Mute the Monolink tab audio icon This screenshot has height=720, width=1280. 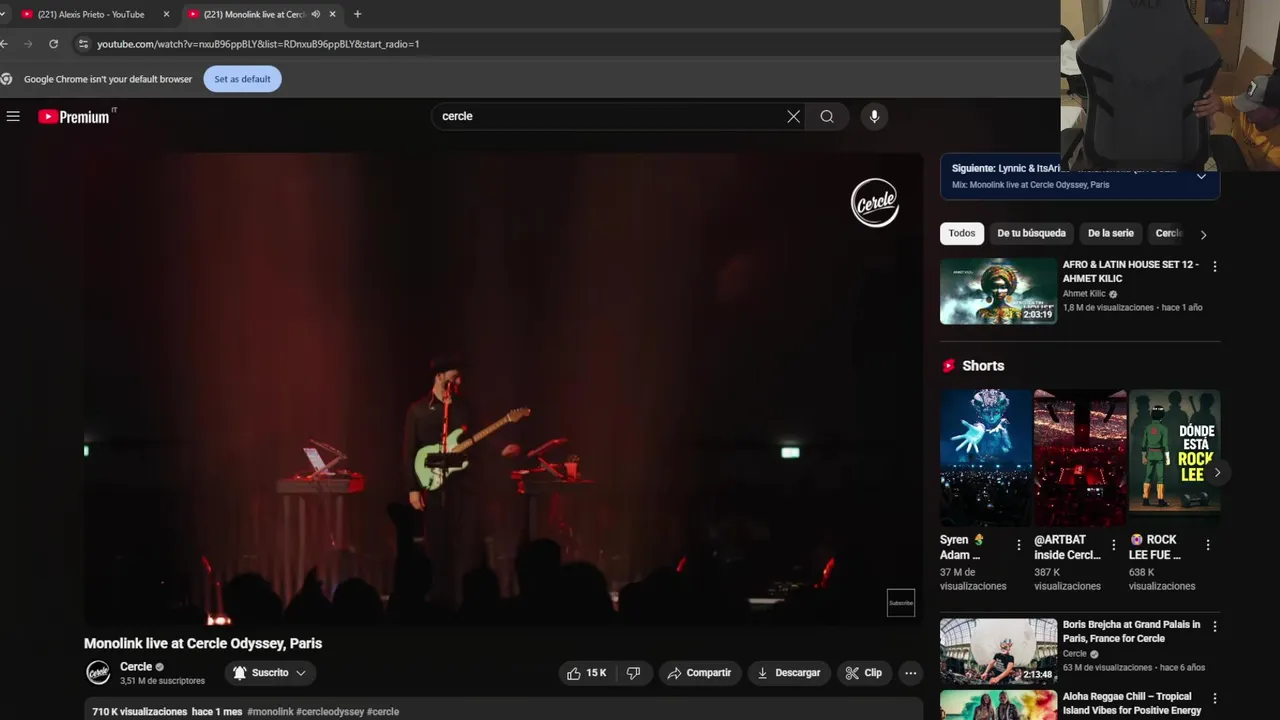click(x=316, y=14)
